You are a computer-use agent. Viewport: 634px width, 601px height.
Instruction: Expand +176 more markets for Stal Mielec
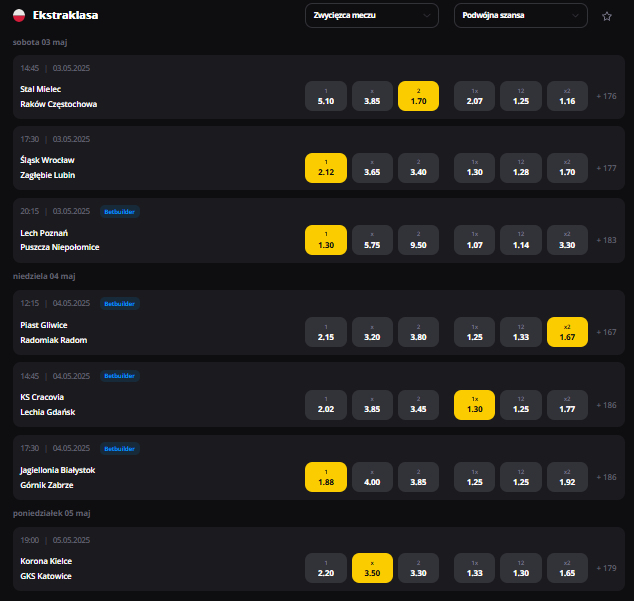click(607, 96)
